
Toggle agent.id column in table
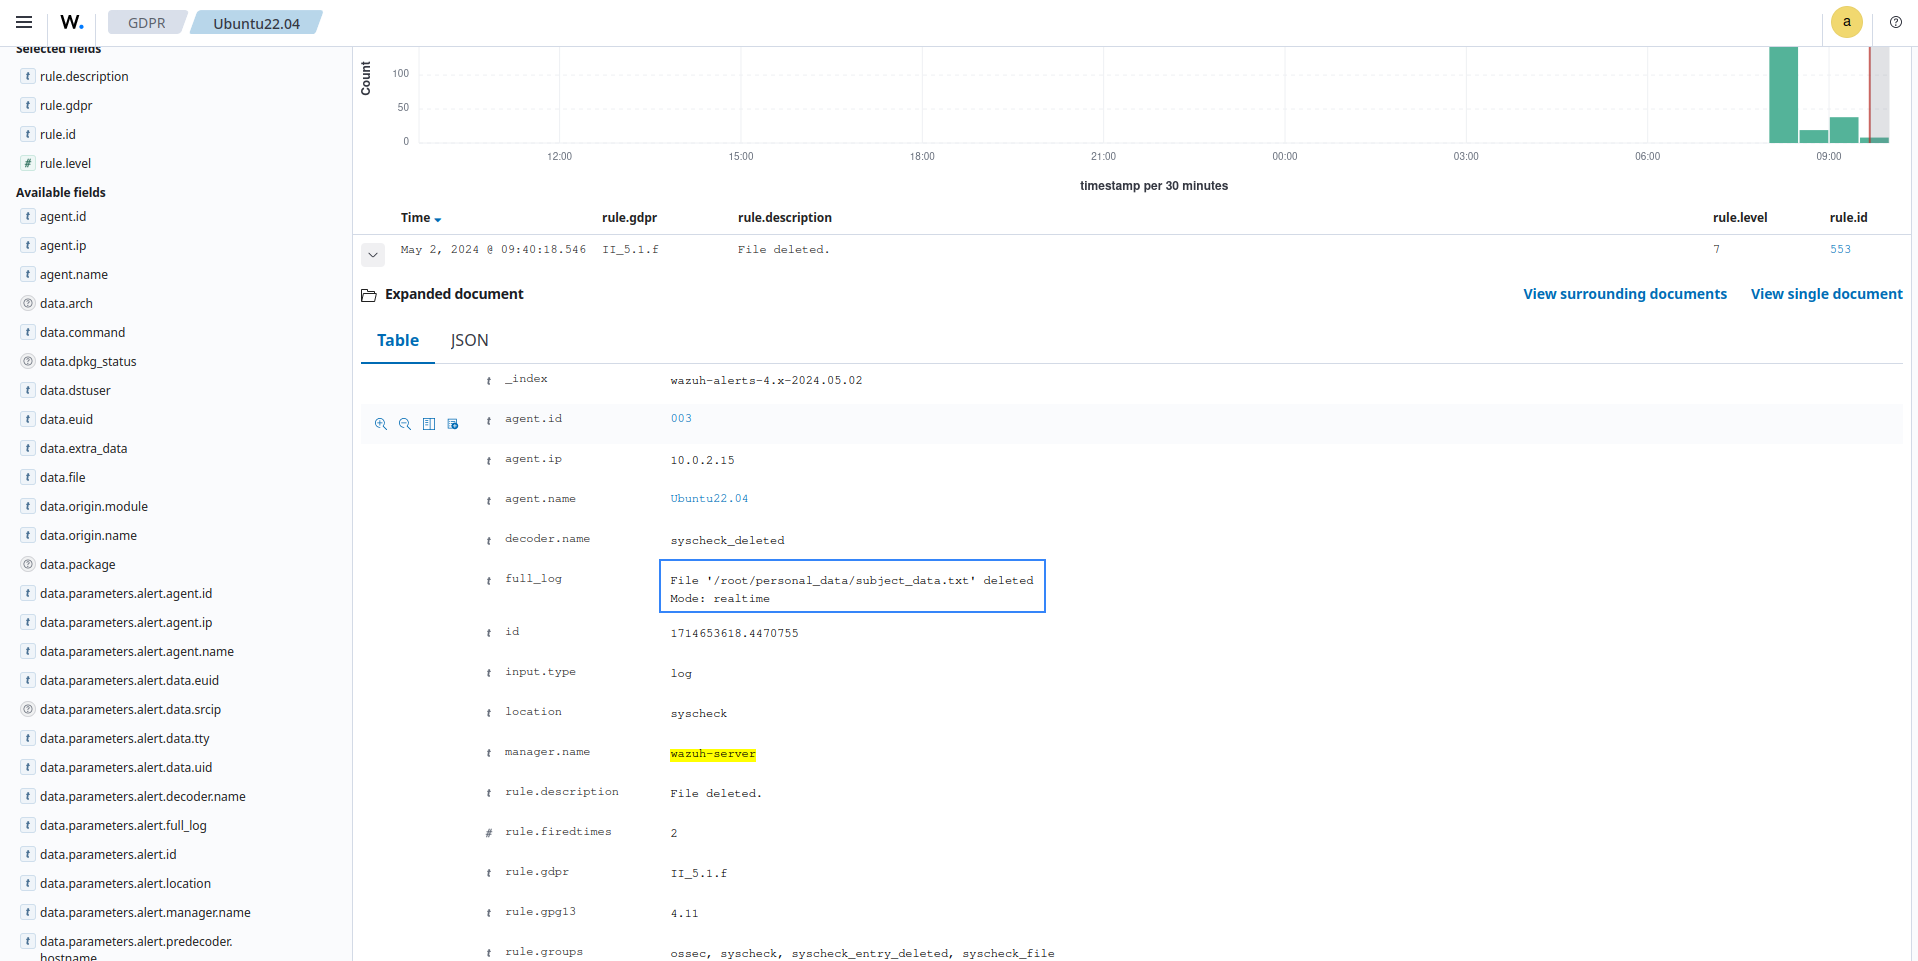(429, 424)
